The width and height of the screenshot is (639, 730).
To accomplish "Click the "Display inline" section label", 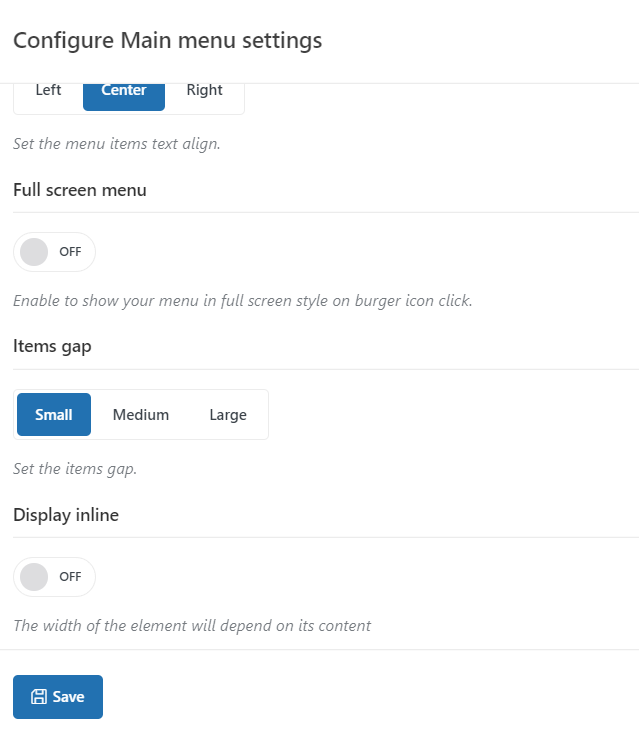I will [66, 515].
